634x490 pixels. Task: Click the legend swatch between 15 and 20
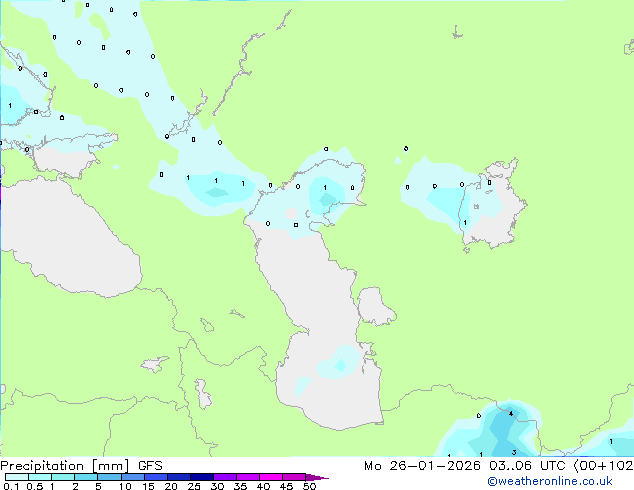155,477
